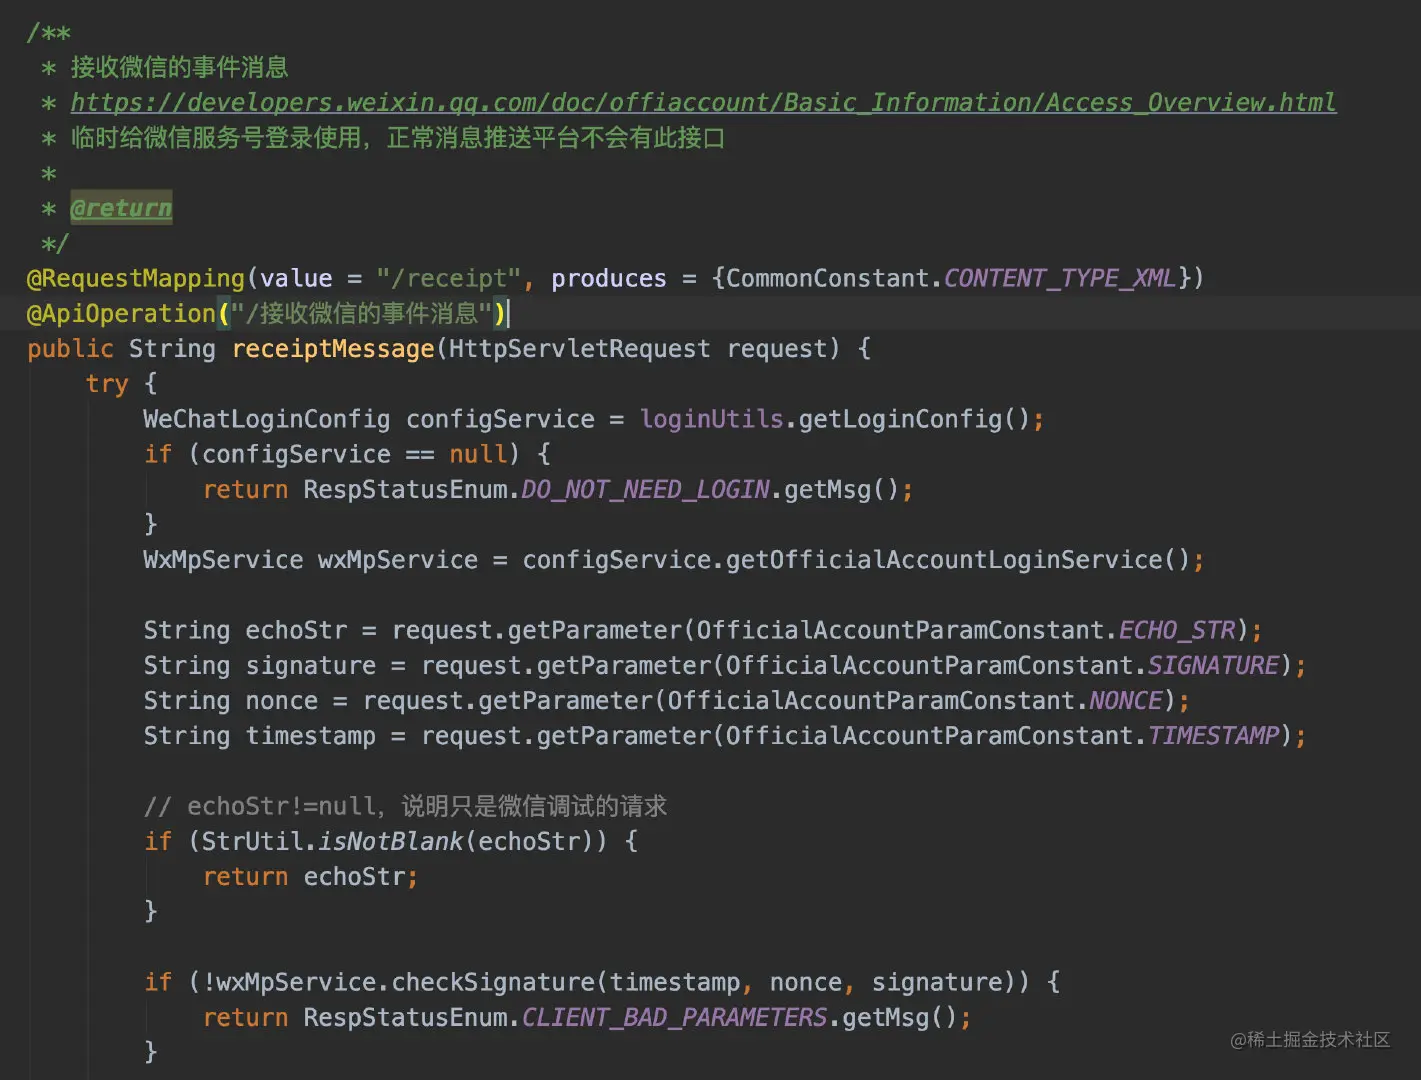1421x1080 pixels.
Task: Click the echoStr variable declaration
Action: (x=296, y=630)
